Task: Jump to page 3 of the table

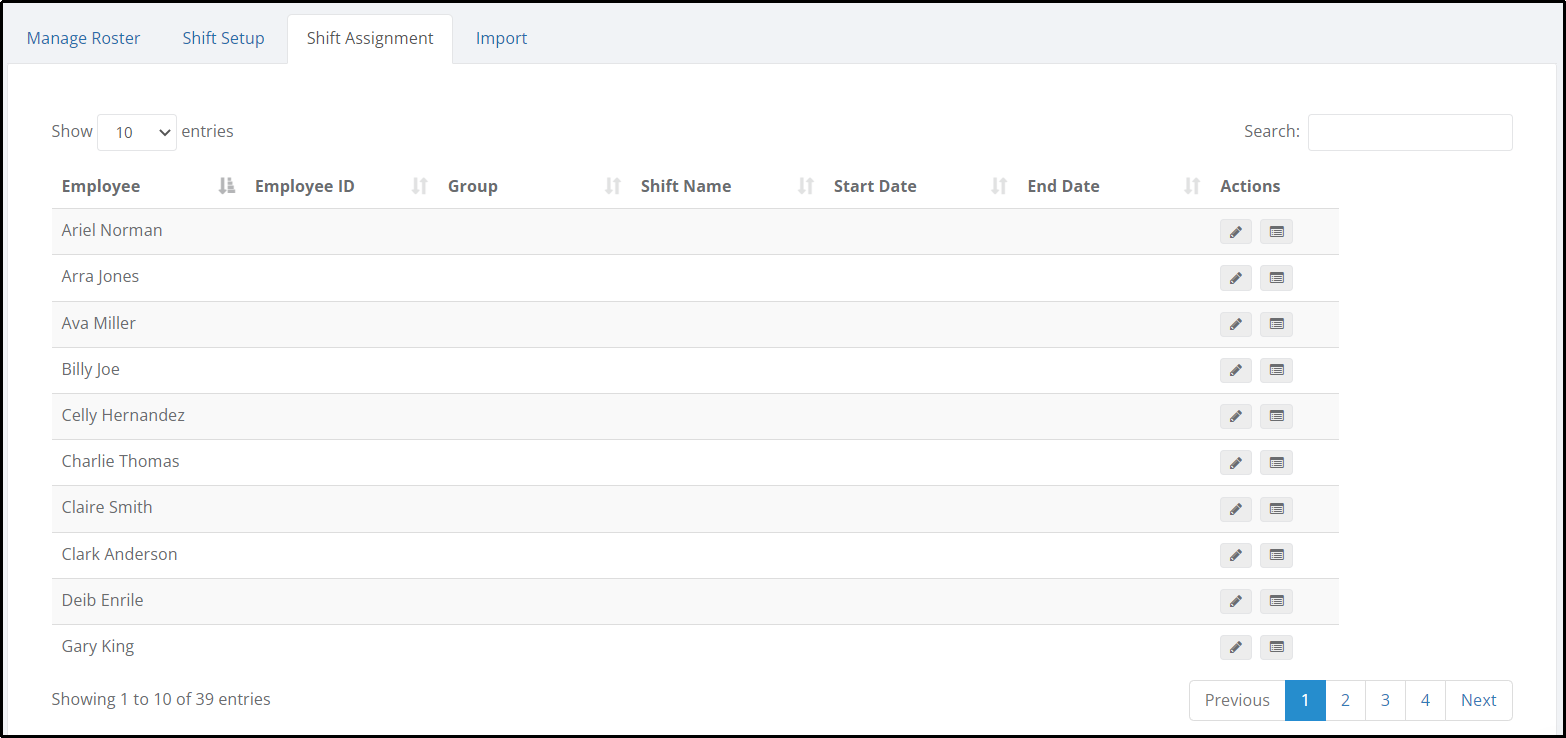Action: [x=1385, y=700]
